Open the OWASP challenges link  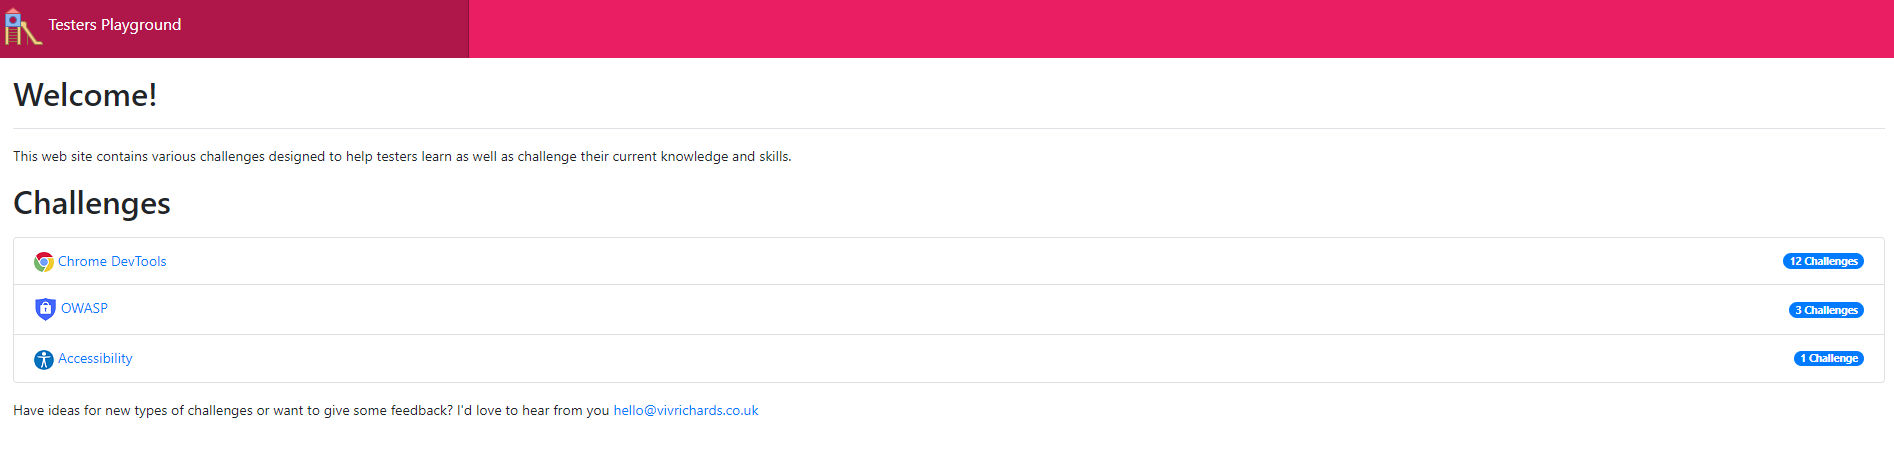click(84, 308)
